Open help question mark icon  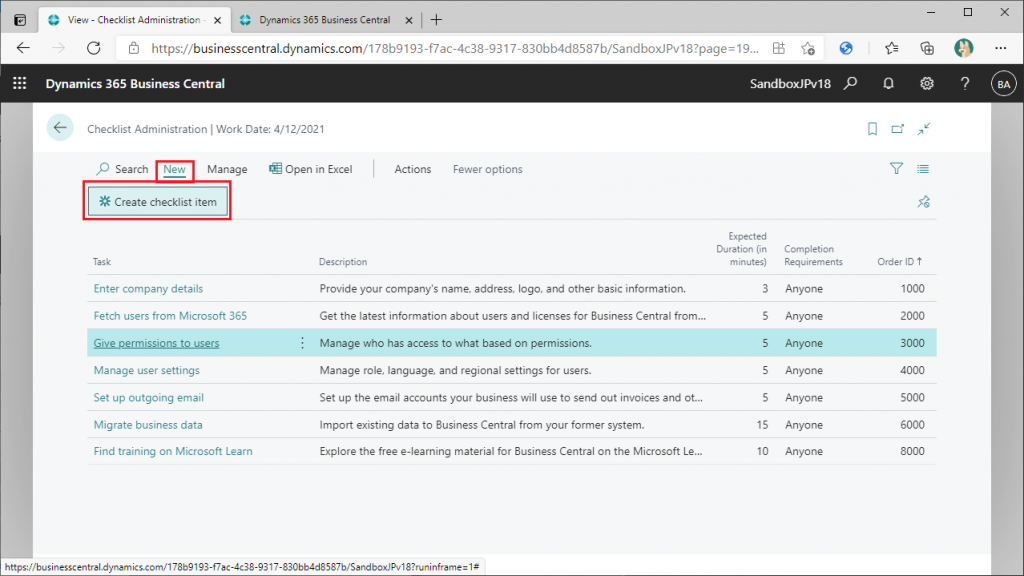(x=965, y=84)
